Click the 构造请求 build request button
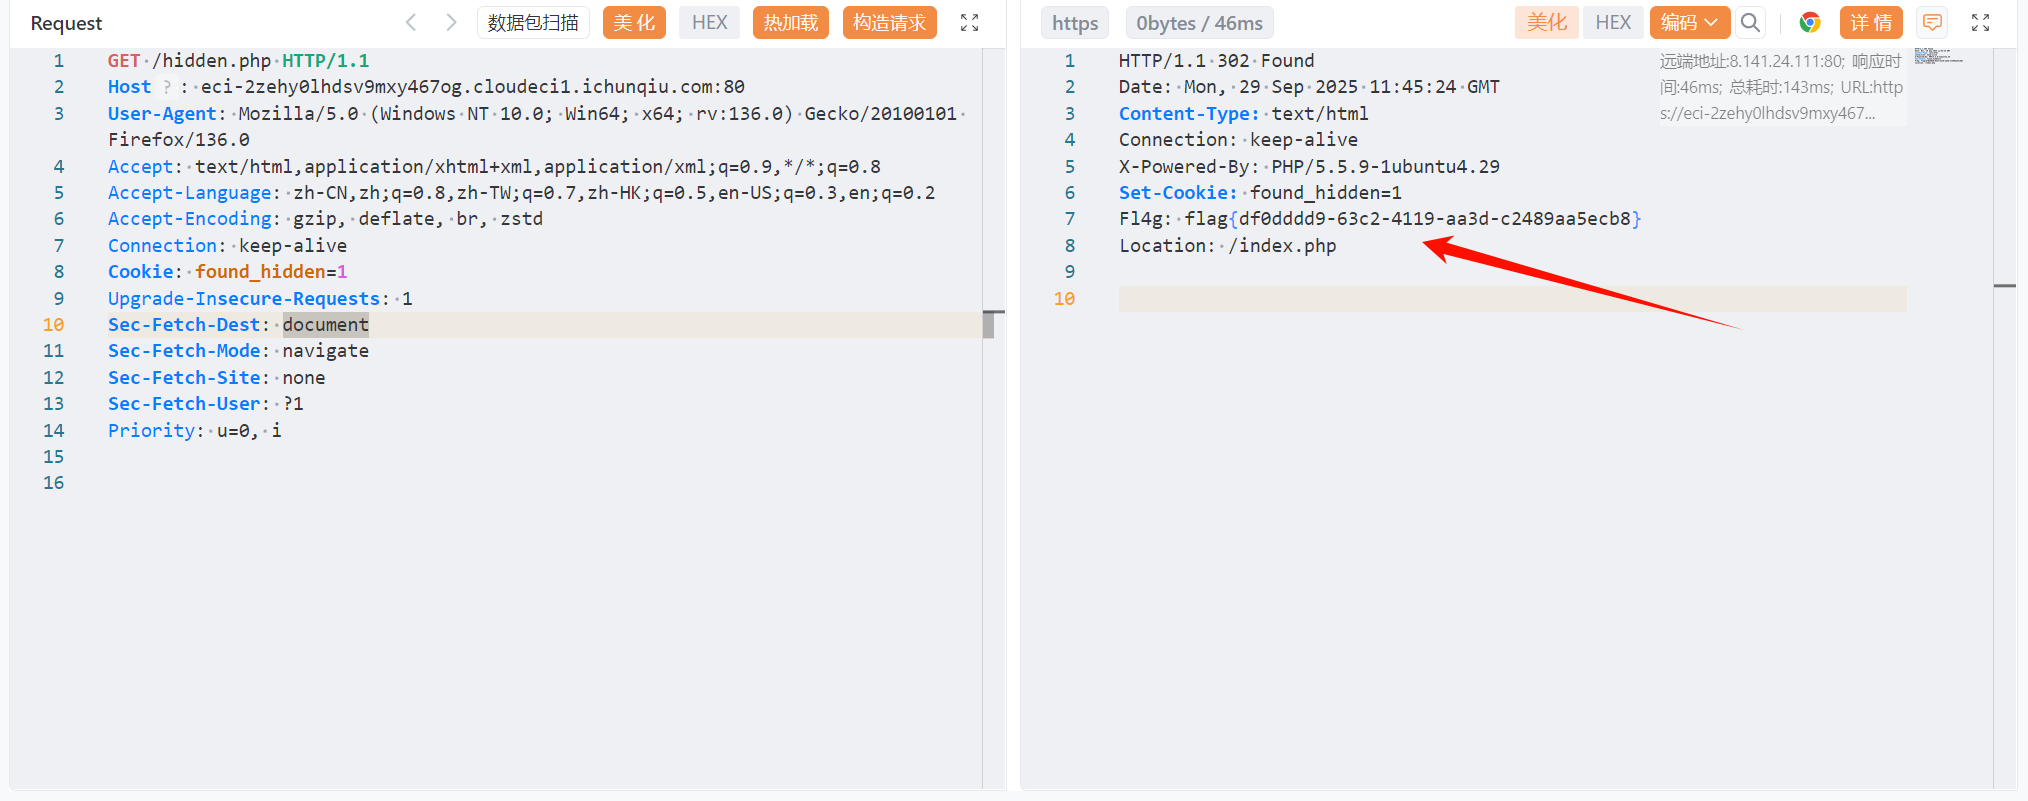The height and width of the screenshot is (801, 2028). (x=889, y=22)
